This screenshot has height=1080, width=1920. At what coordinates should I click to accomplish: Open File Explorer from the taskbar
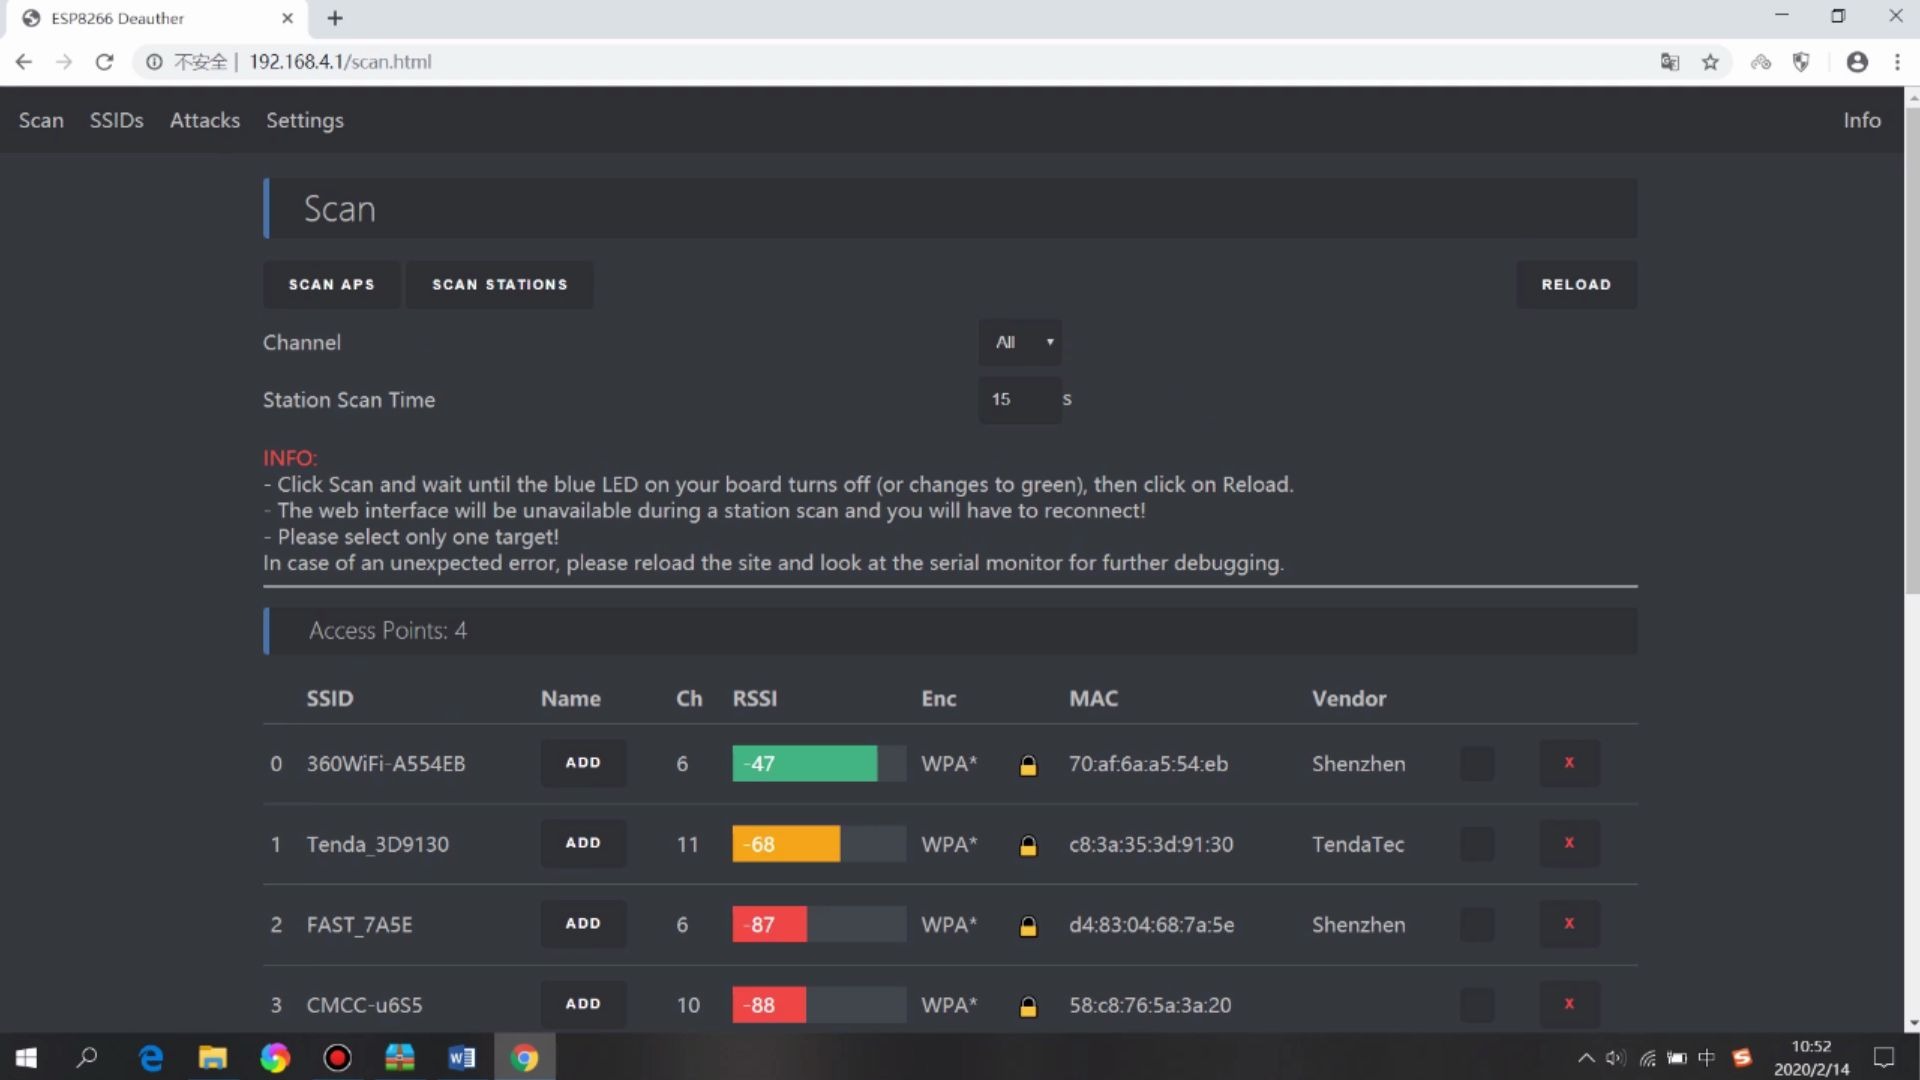click(x=212, y=1057)
